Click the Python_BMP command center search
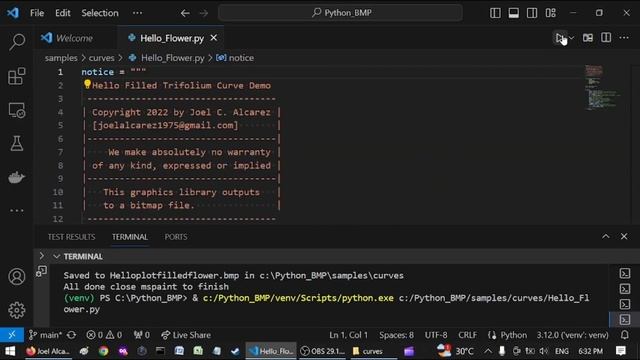 coord(340,13)
